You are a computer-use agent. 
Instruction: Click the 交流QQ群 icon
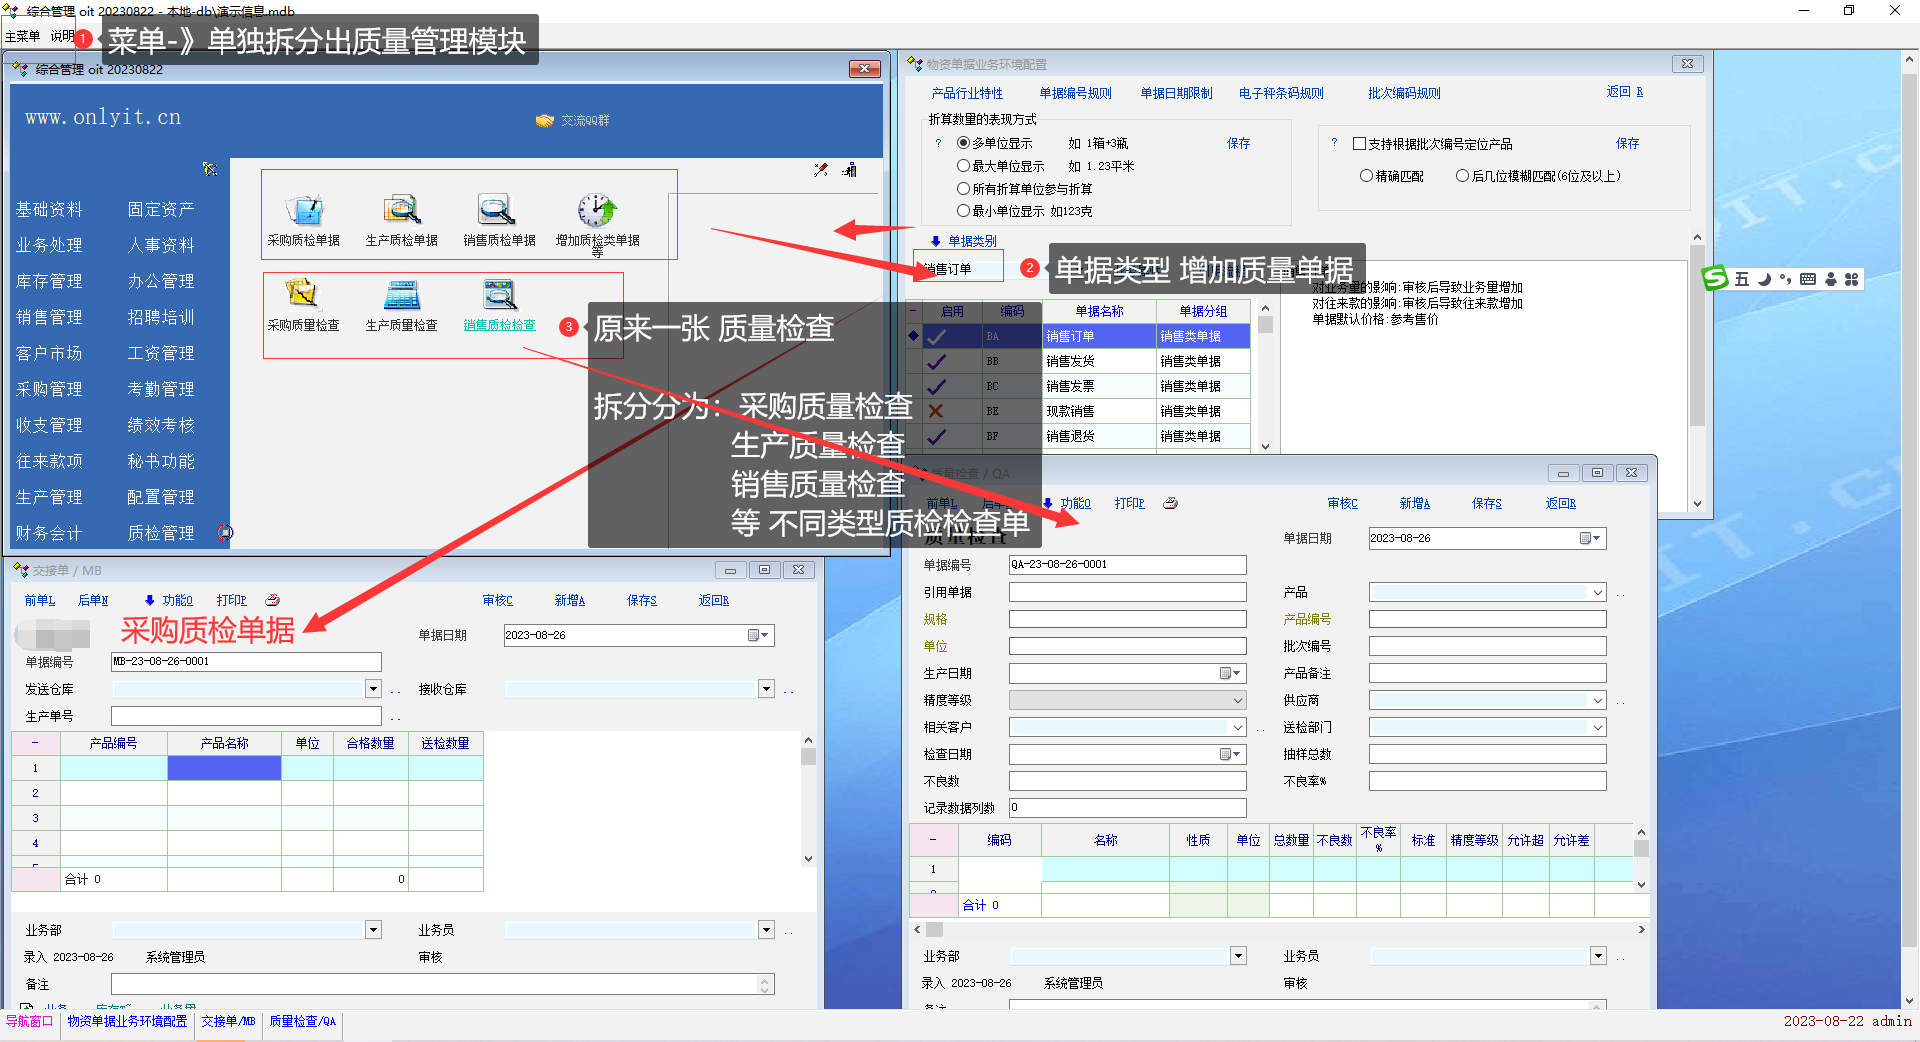[545, 120]
